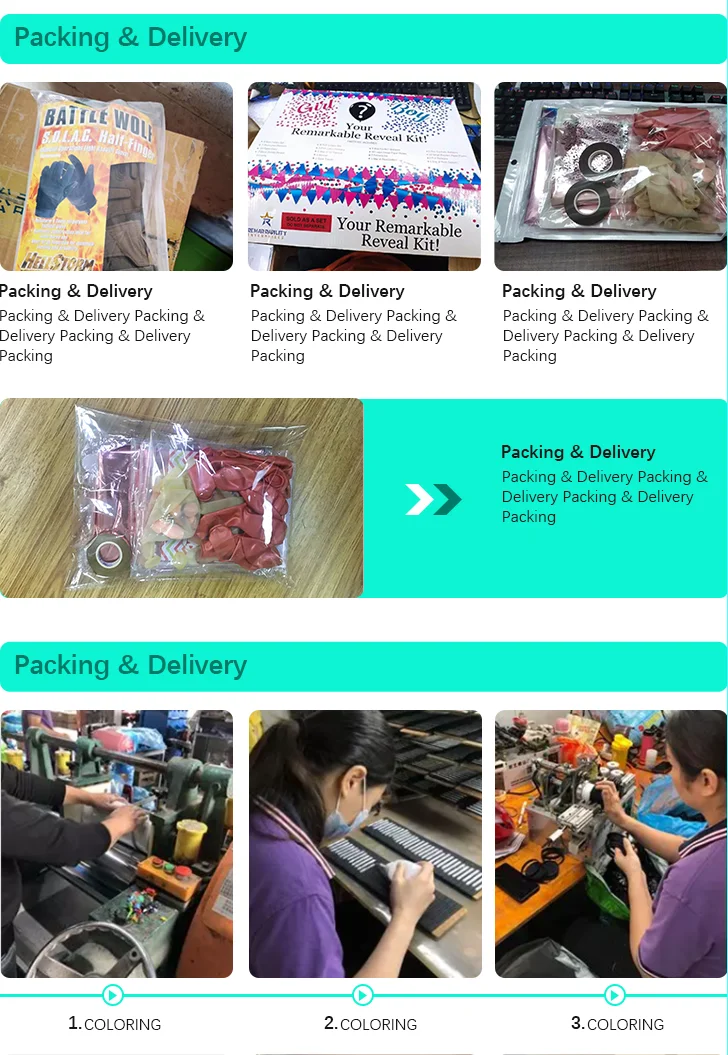View the zip bag with tape rolls photo

pos(611,176)
